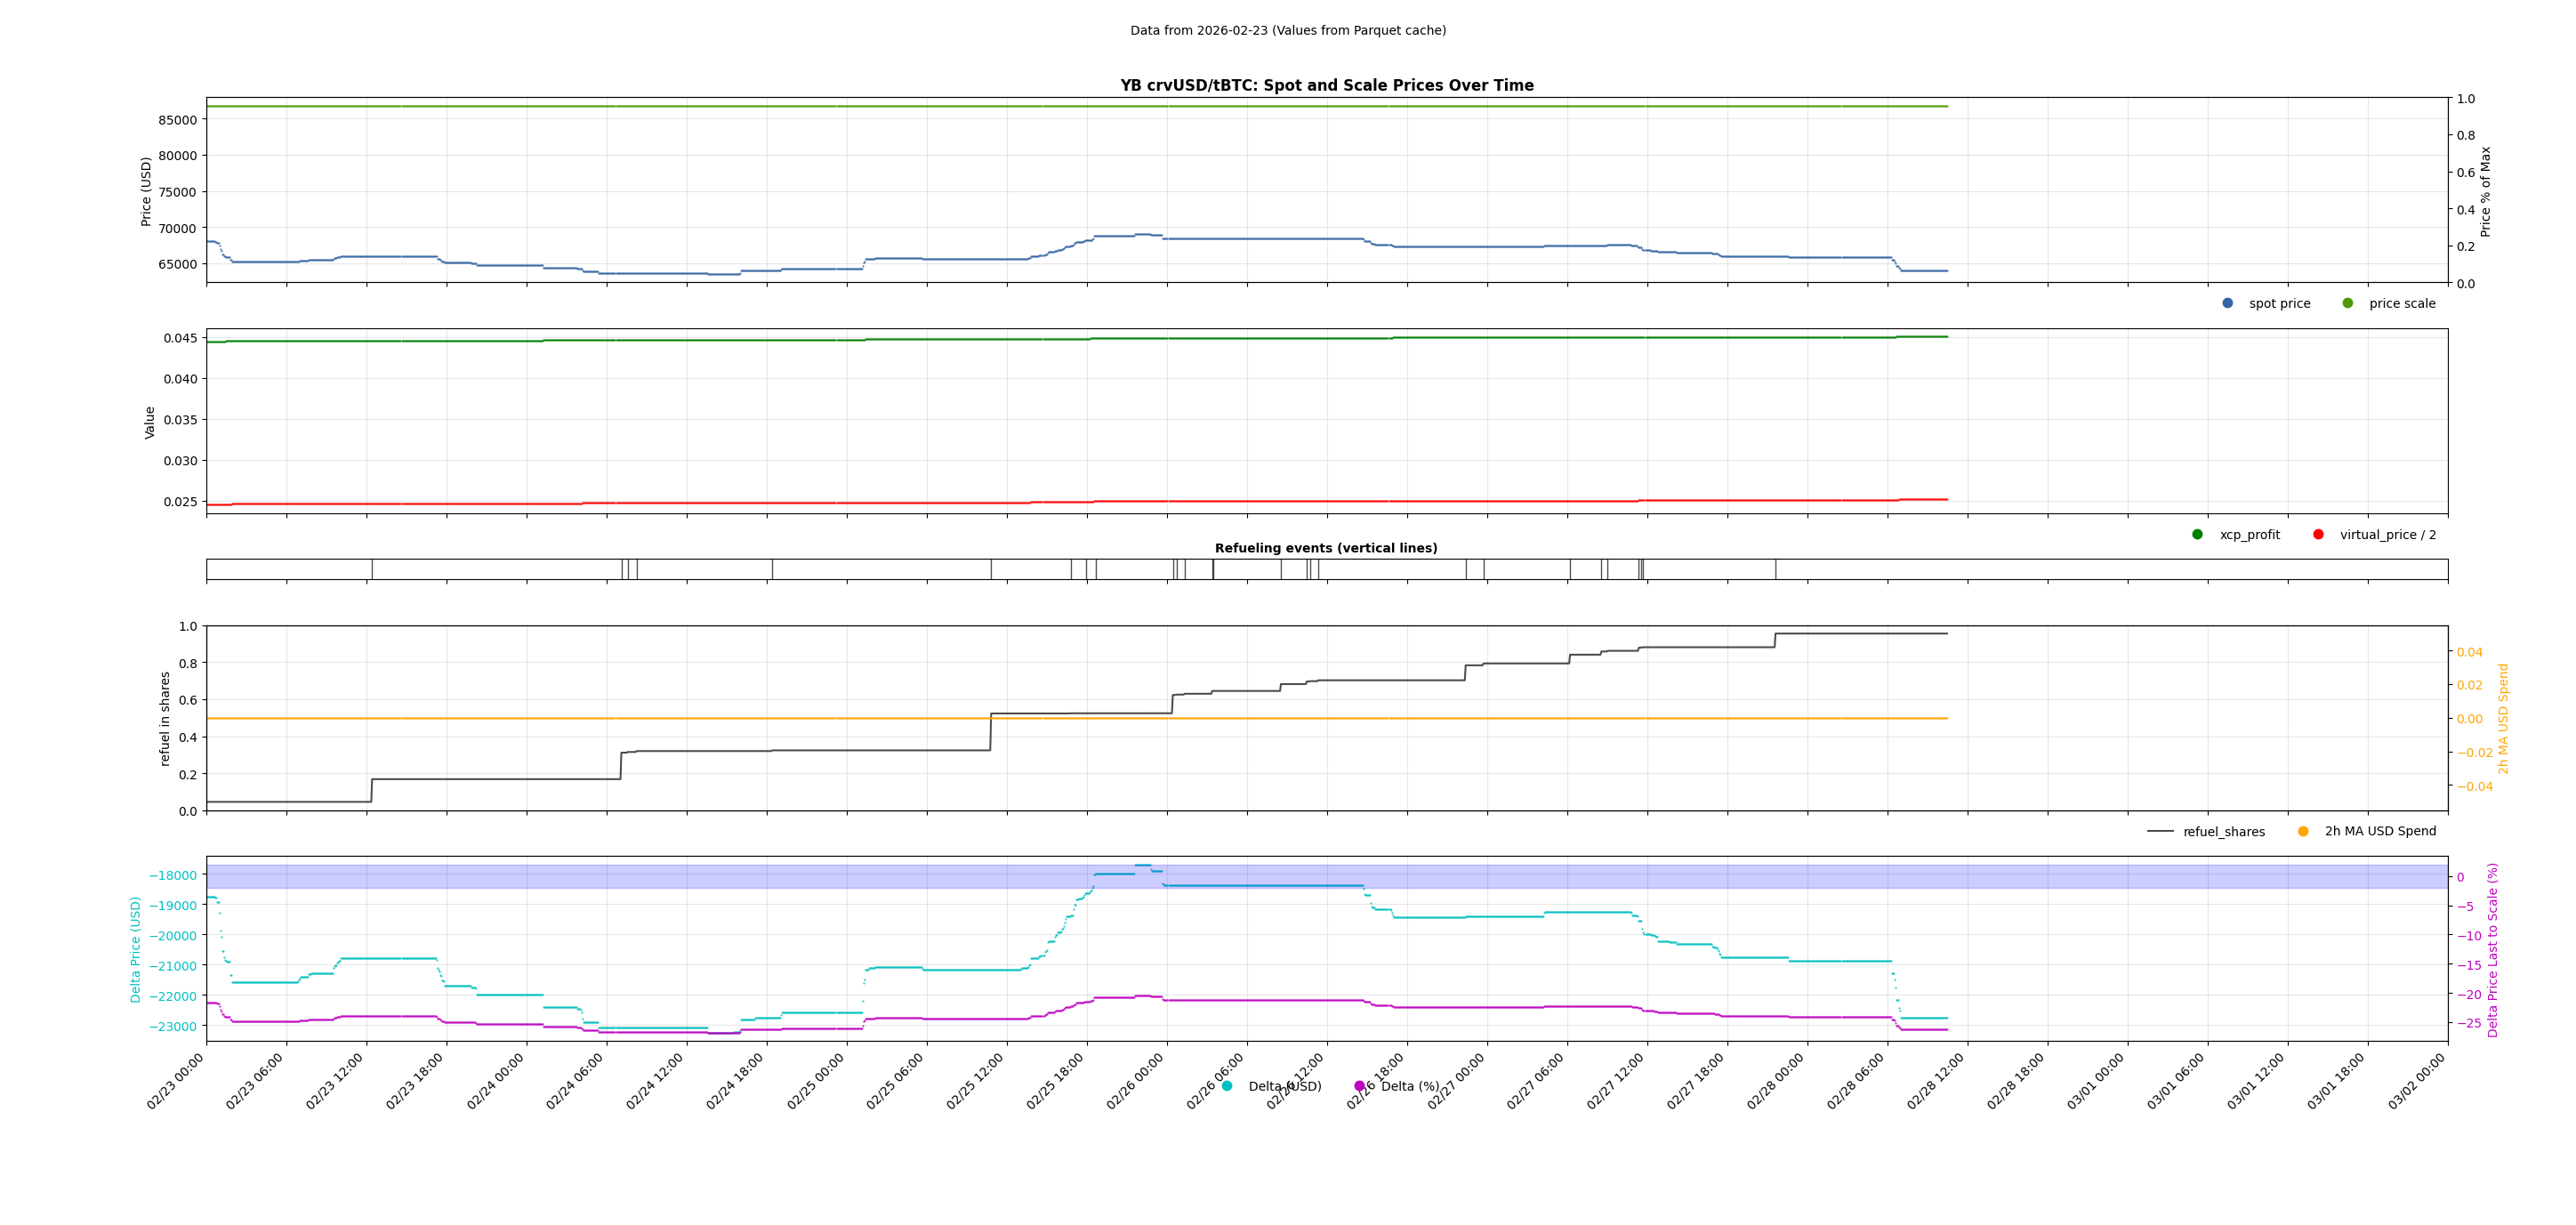Click the chart title YB crvUSD/tBTC

[x=1326, y=86]
